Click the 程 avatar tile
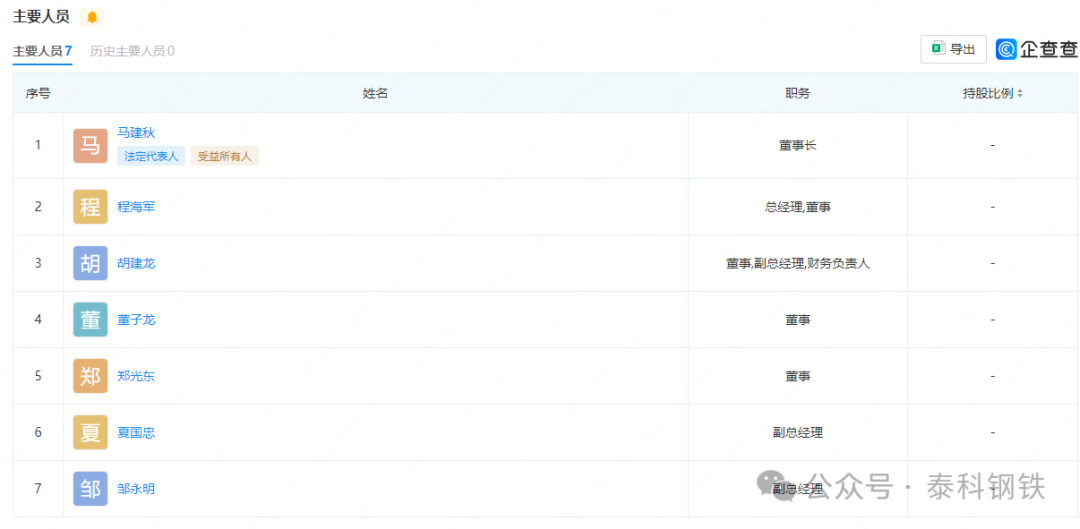This screenshot has height=529, width=1080. coord(90,207)
